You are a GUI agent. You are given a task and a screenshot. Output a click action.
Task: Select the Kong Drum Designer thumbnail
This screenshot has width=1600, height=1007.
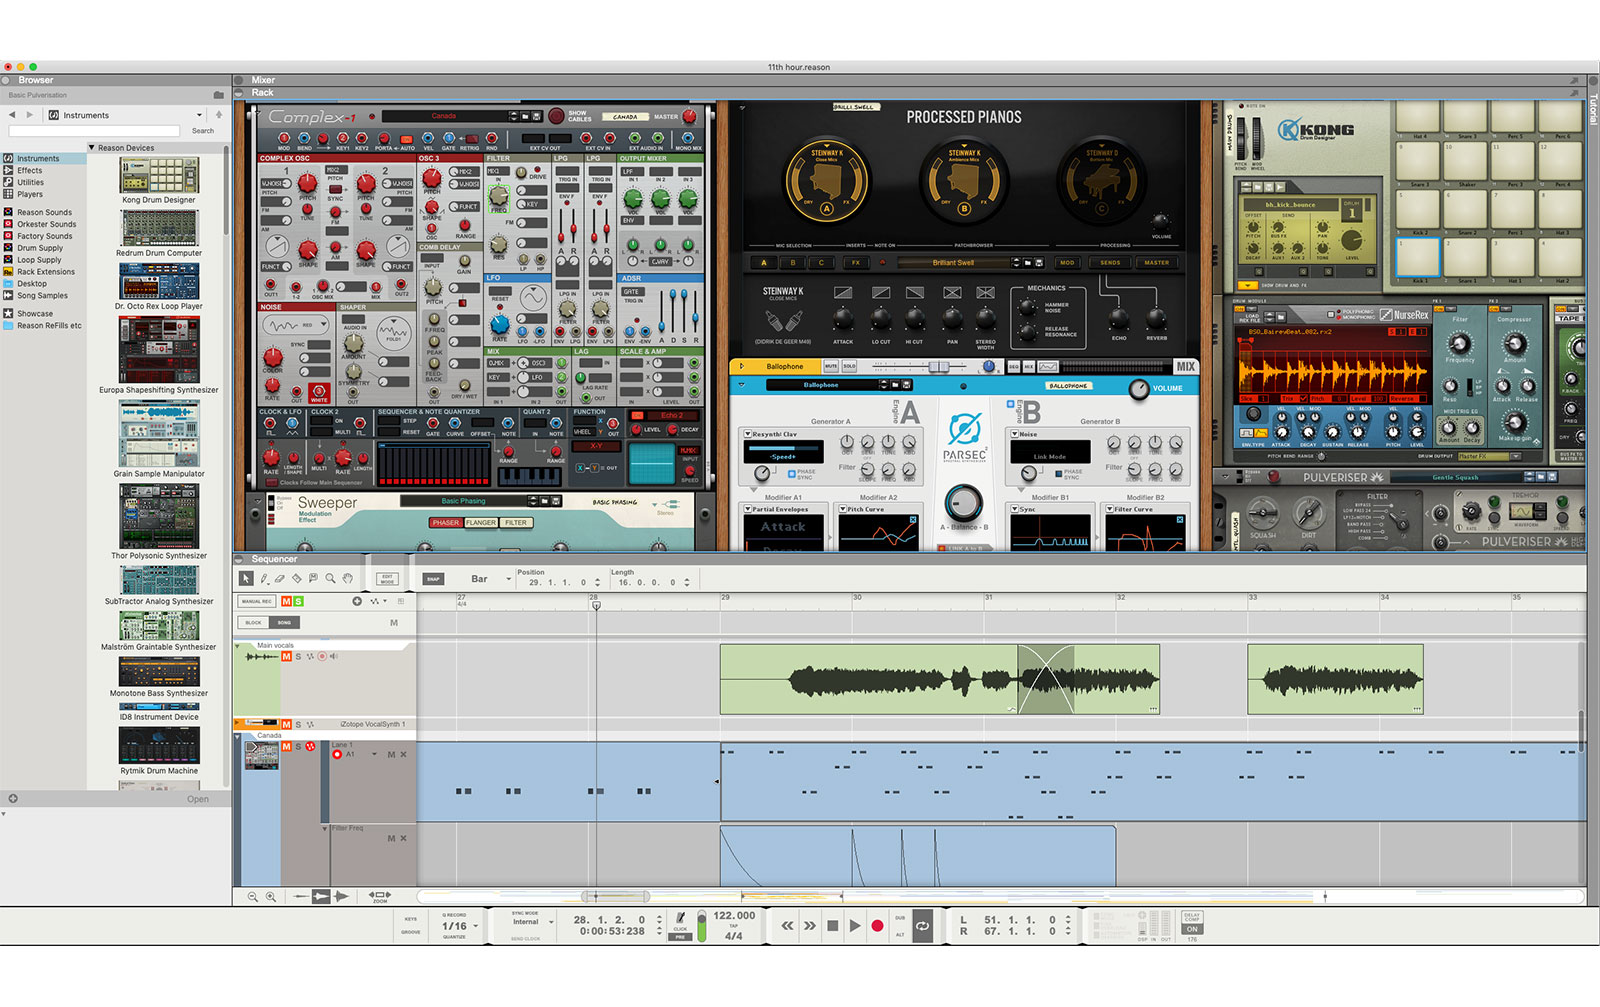(x=159, y=175)
